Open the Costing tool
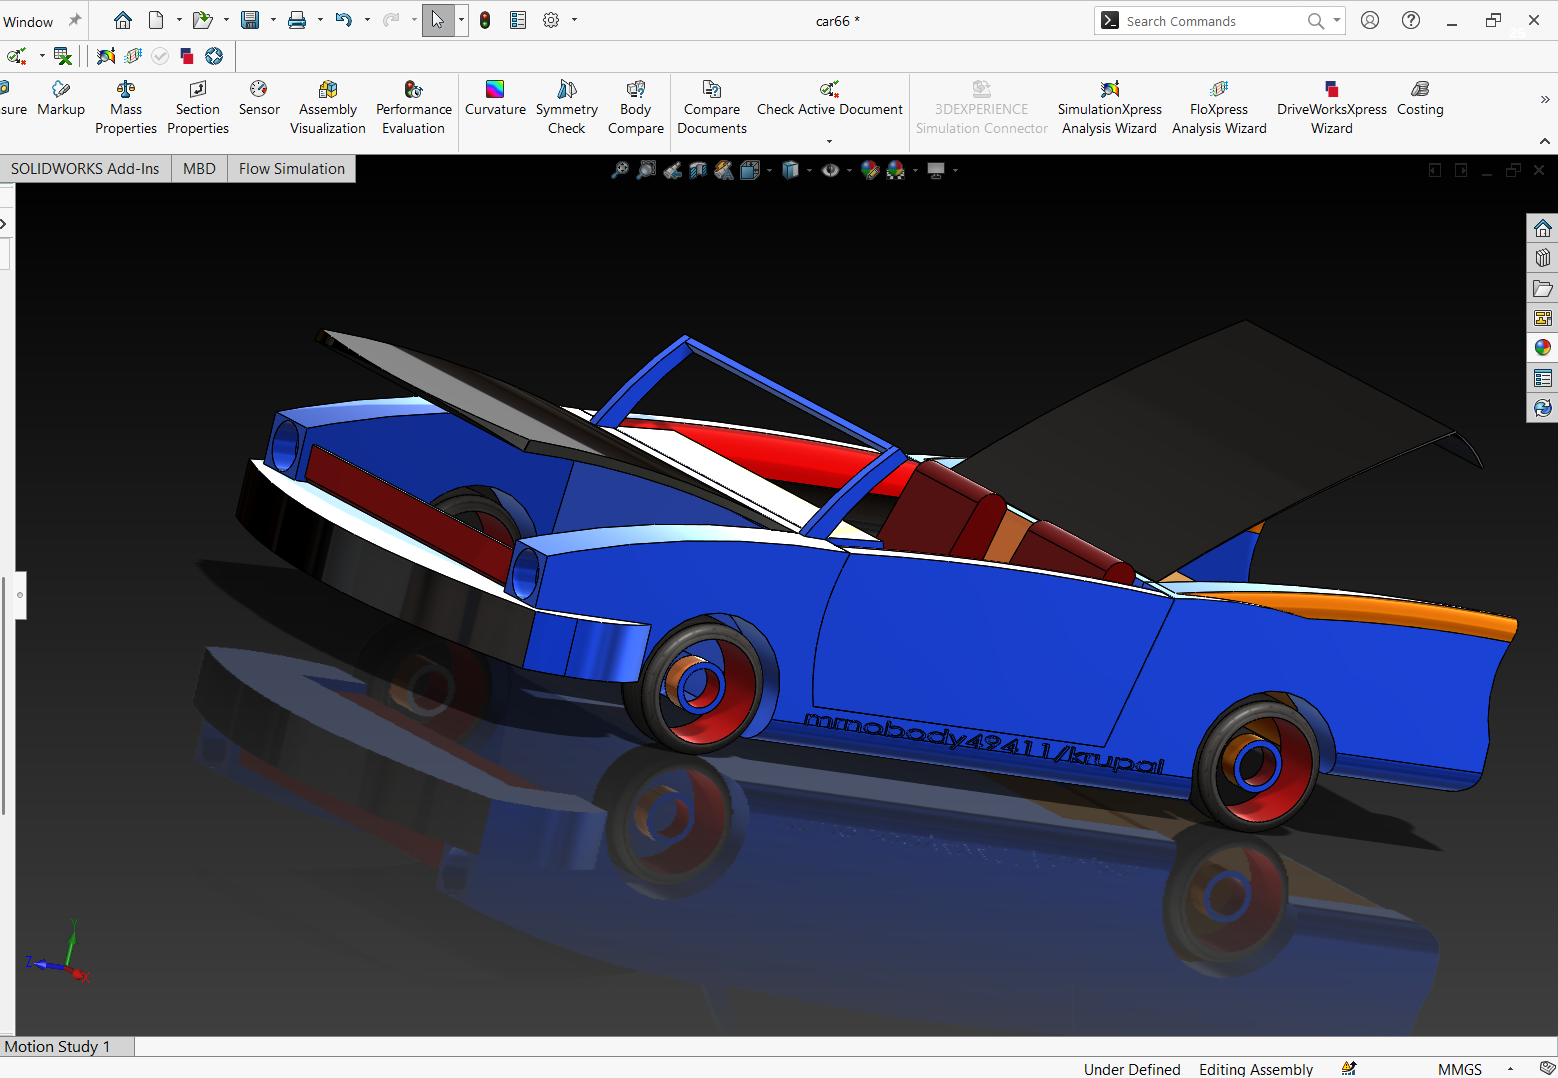The width and height of the screenshot is (1558, 1078). pyautogui.click(x=1419, y=98)
